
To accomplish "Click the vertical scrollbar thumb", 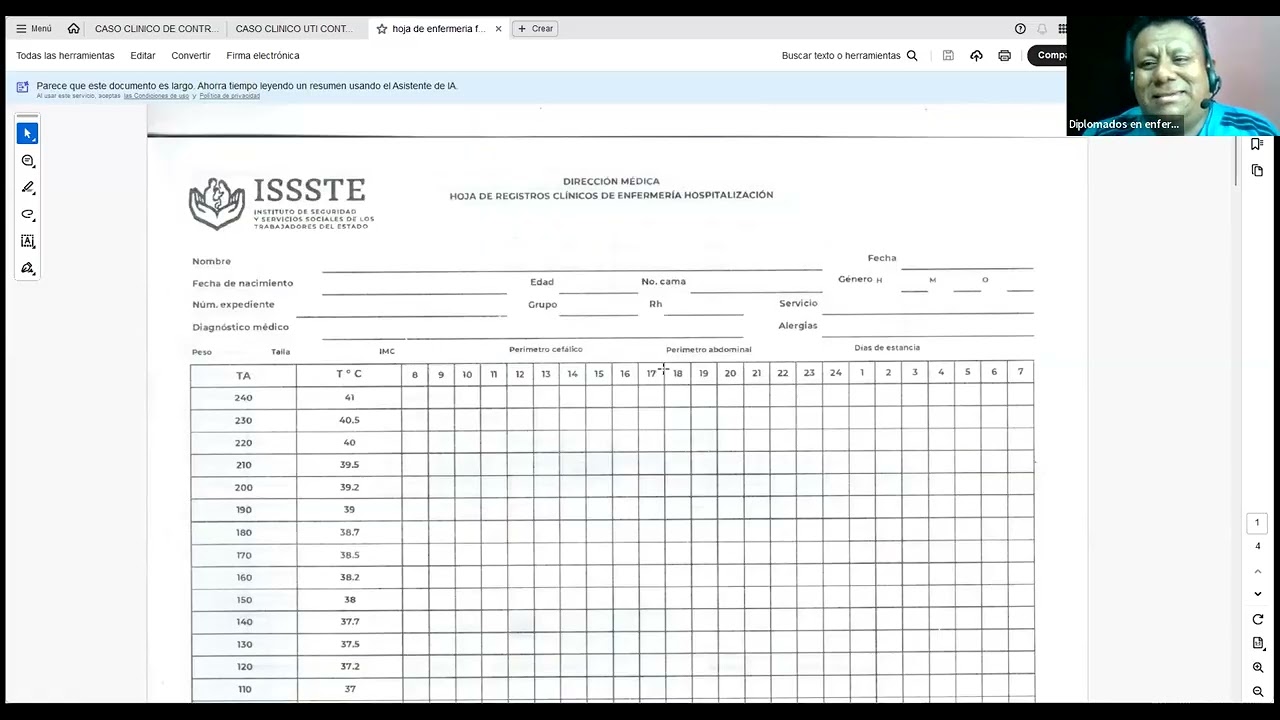I will pos(1237,160).
